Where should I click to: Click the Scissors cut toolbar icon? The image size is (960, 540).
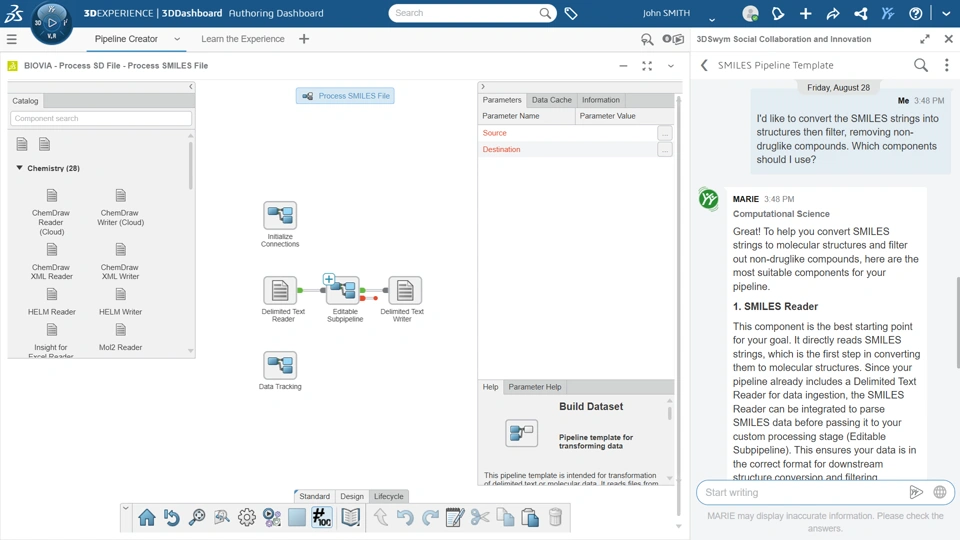click(480, 517)
